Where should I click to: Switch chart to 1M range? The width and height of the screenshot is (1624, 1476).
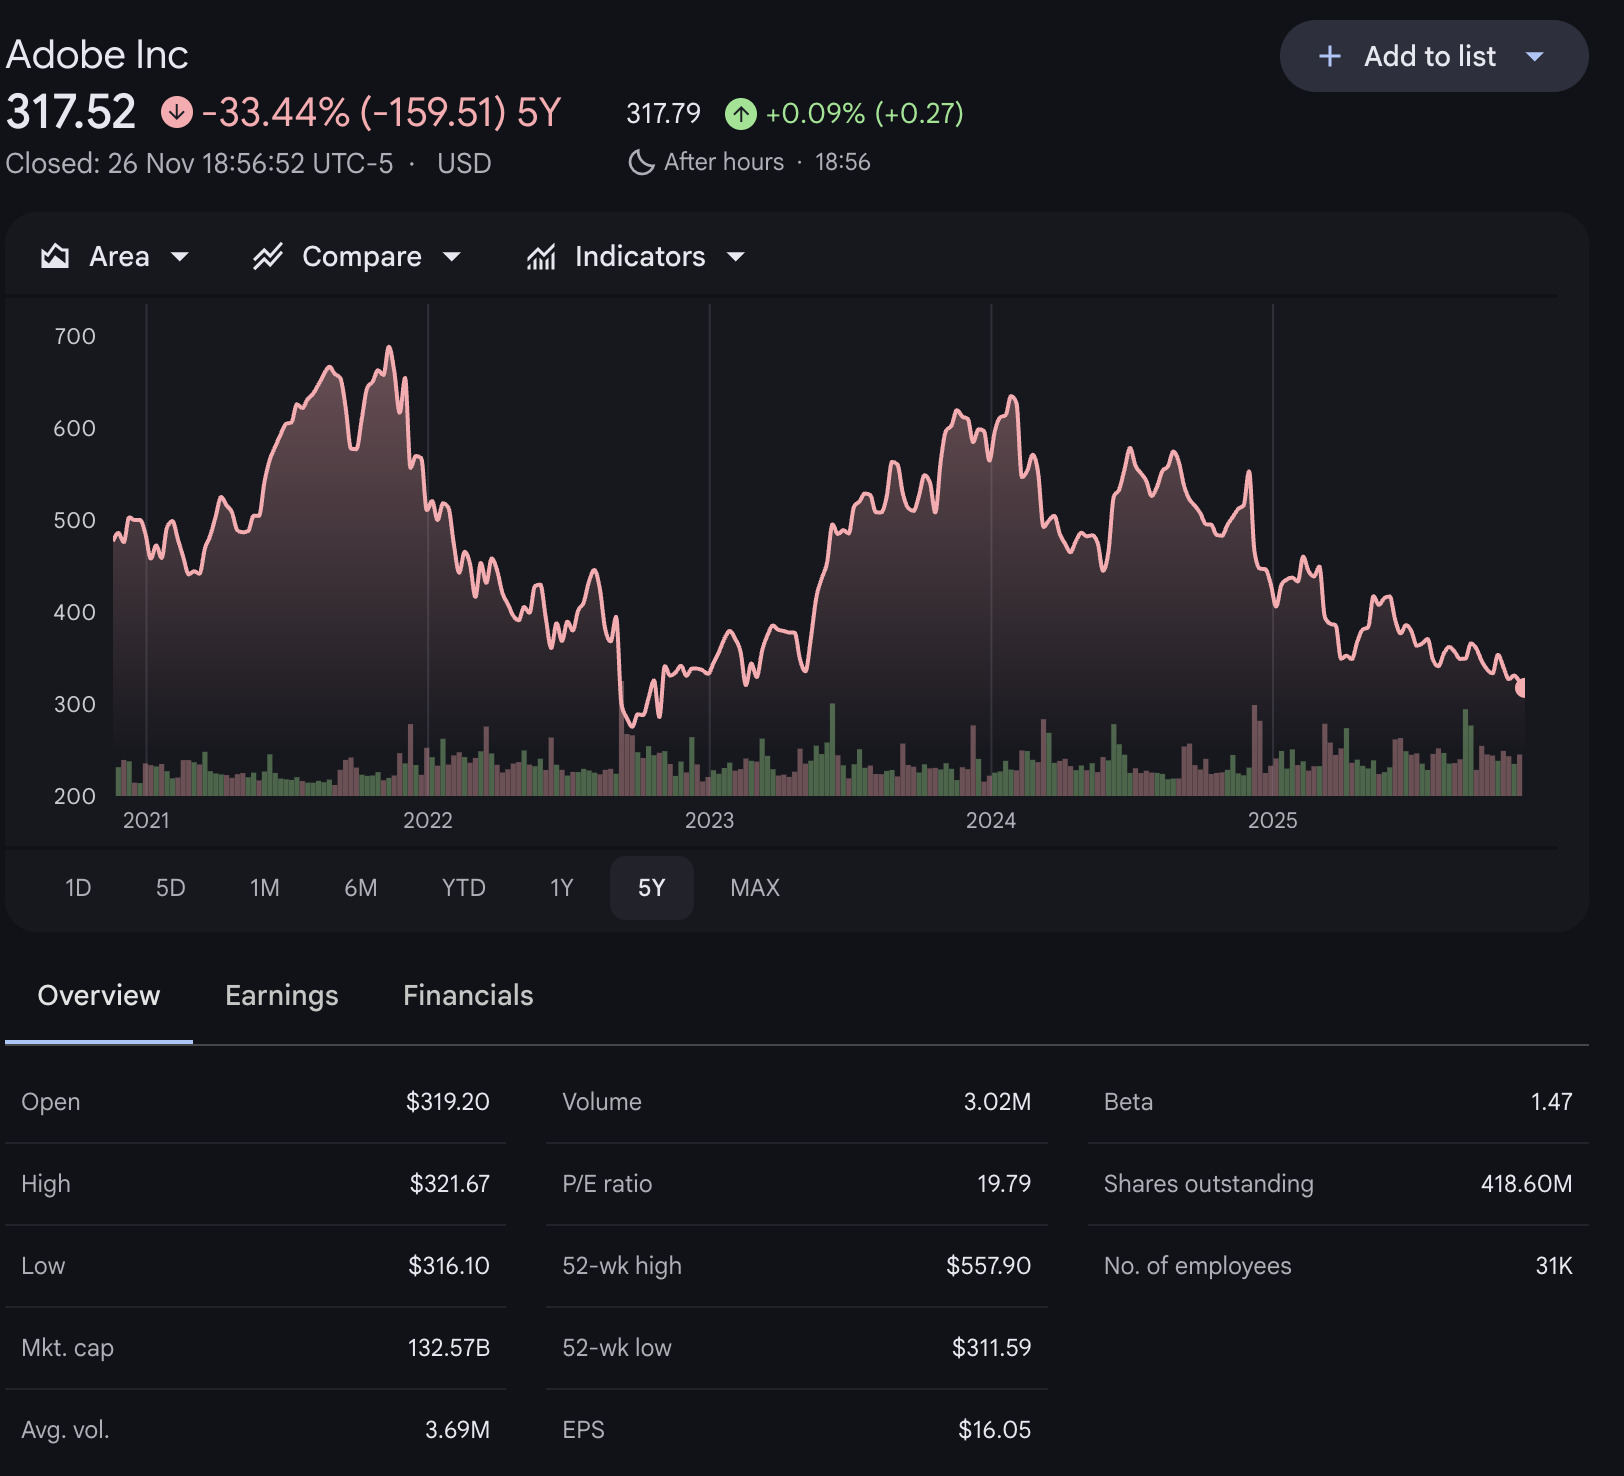(264, 888)
